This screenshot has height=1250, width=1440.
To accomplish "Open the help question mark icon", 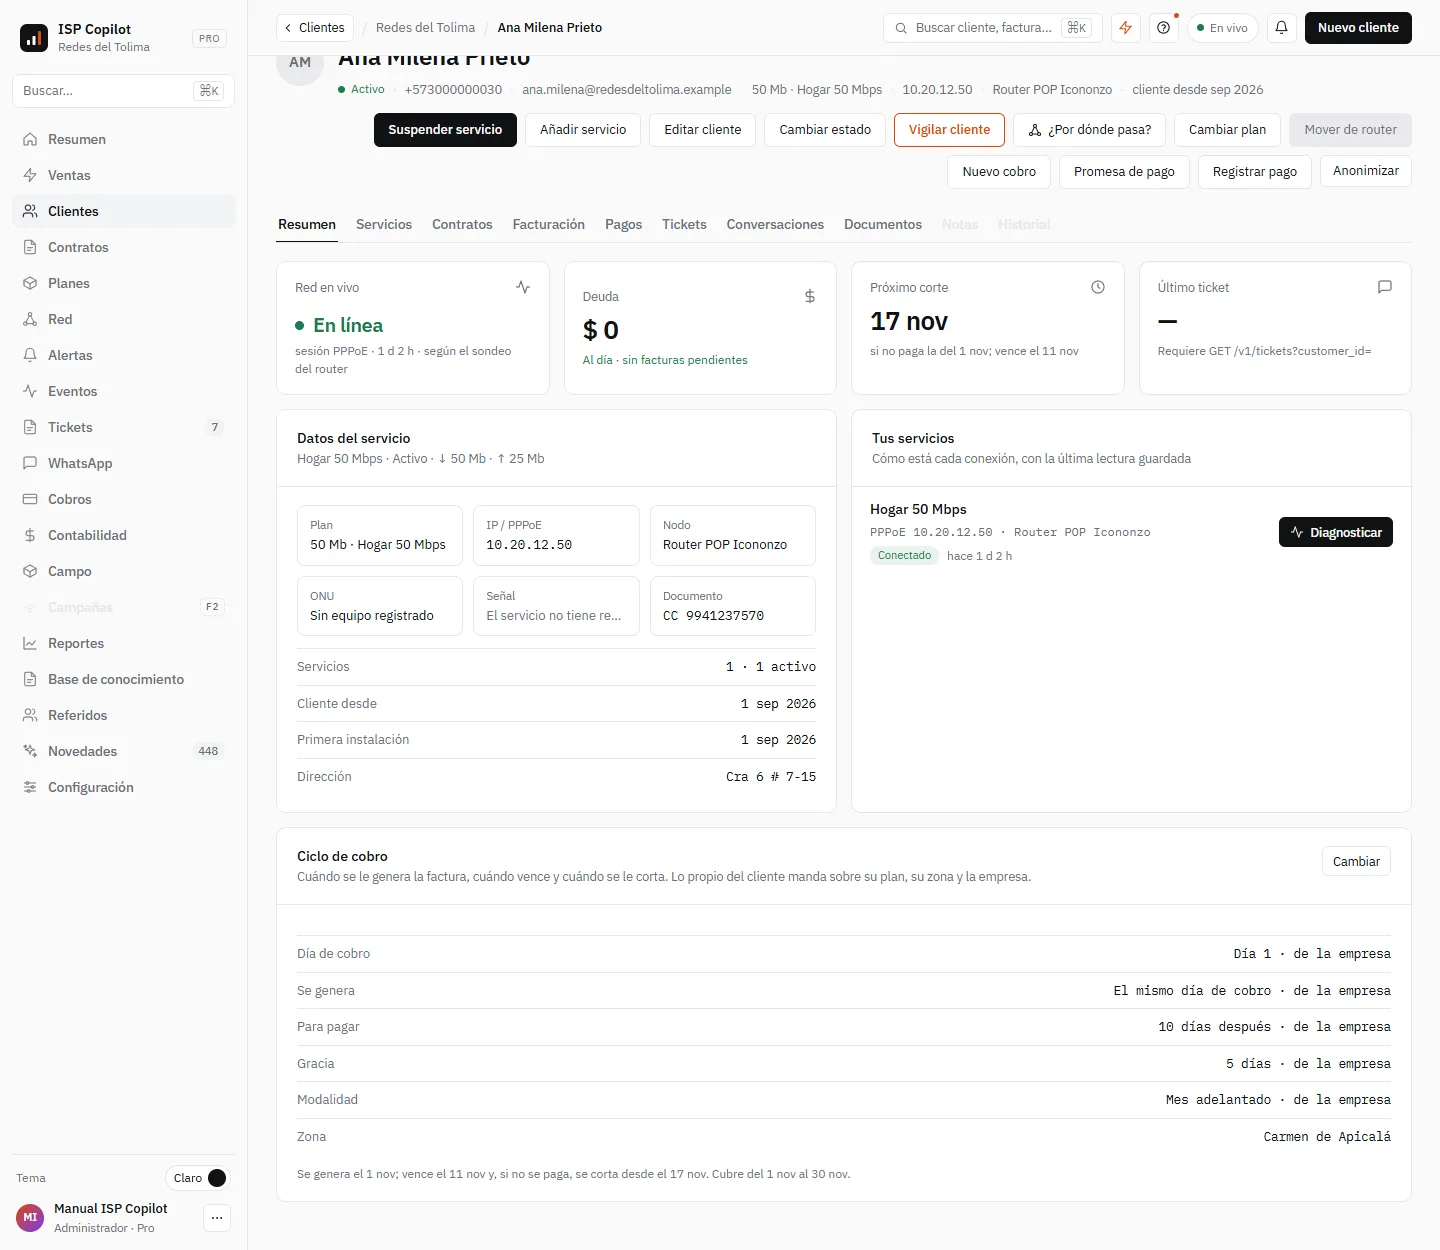I will (1163, 28).
